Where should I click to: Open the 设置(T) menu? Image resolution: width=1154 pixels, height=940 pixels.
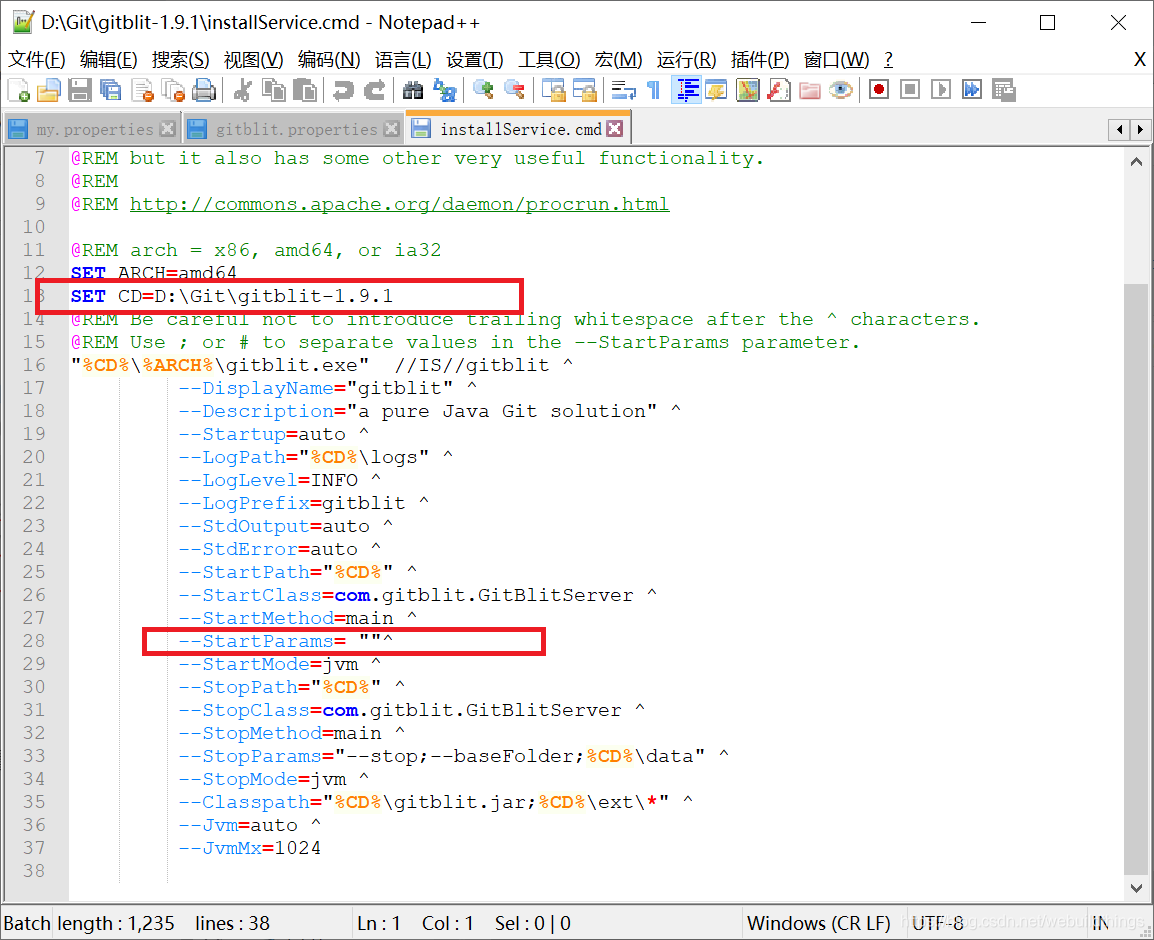[x=475, y=60]
